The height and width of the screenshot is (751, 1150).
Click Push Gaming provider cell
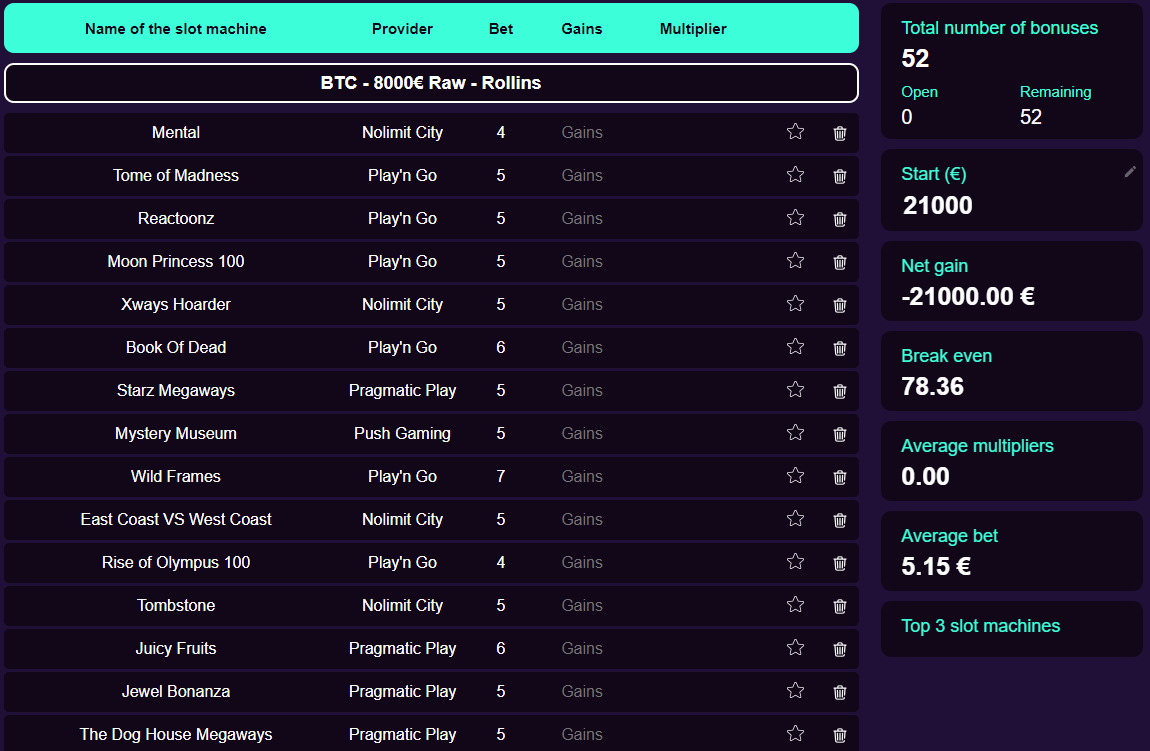tap(403, 433)
